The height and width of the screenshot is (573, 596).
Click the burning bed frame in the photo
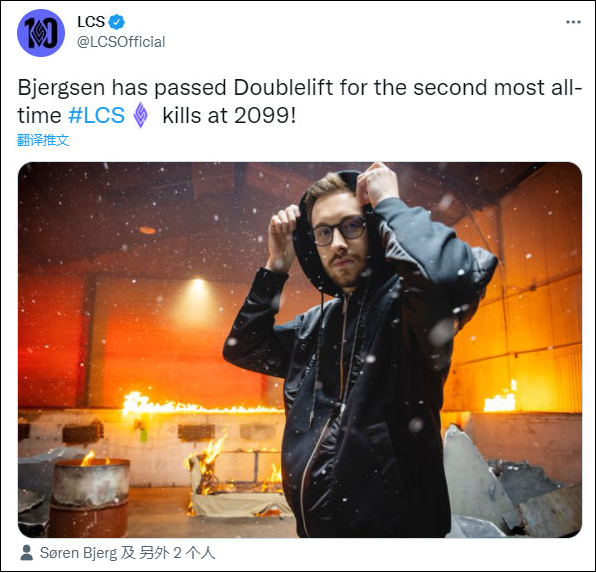pyautogui.click(x=238, y=479)
